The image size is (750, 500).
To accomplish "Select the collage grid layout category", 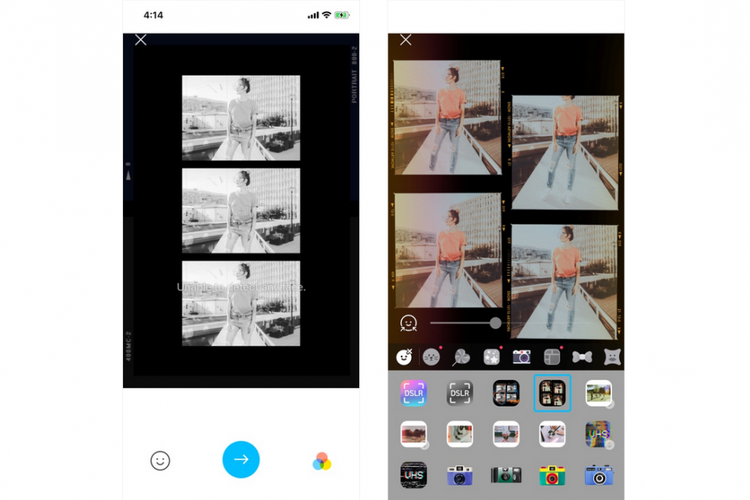I will coord(552,357).
